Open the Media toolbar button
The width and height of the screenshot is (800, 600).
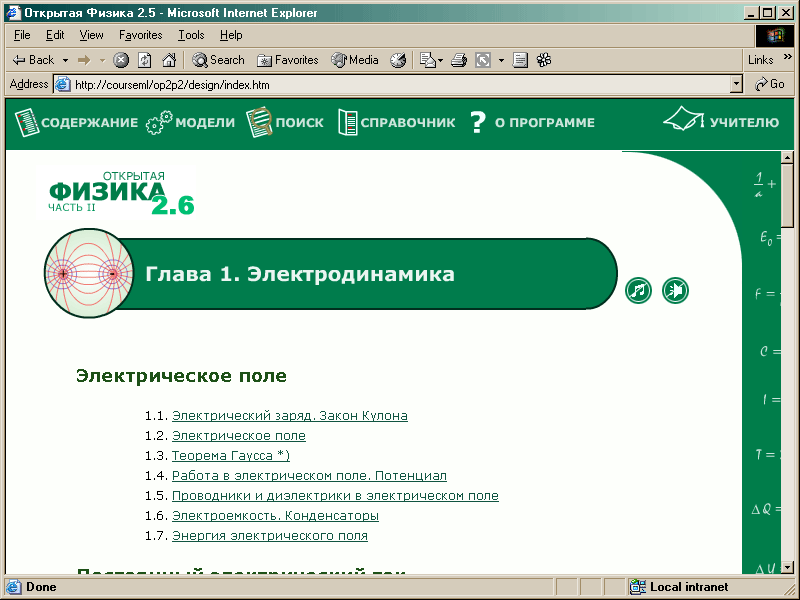tap(355, 60)
